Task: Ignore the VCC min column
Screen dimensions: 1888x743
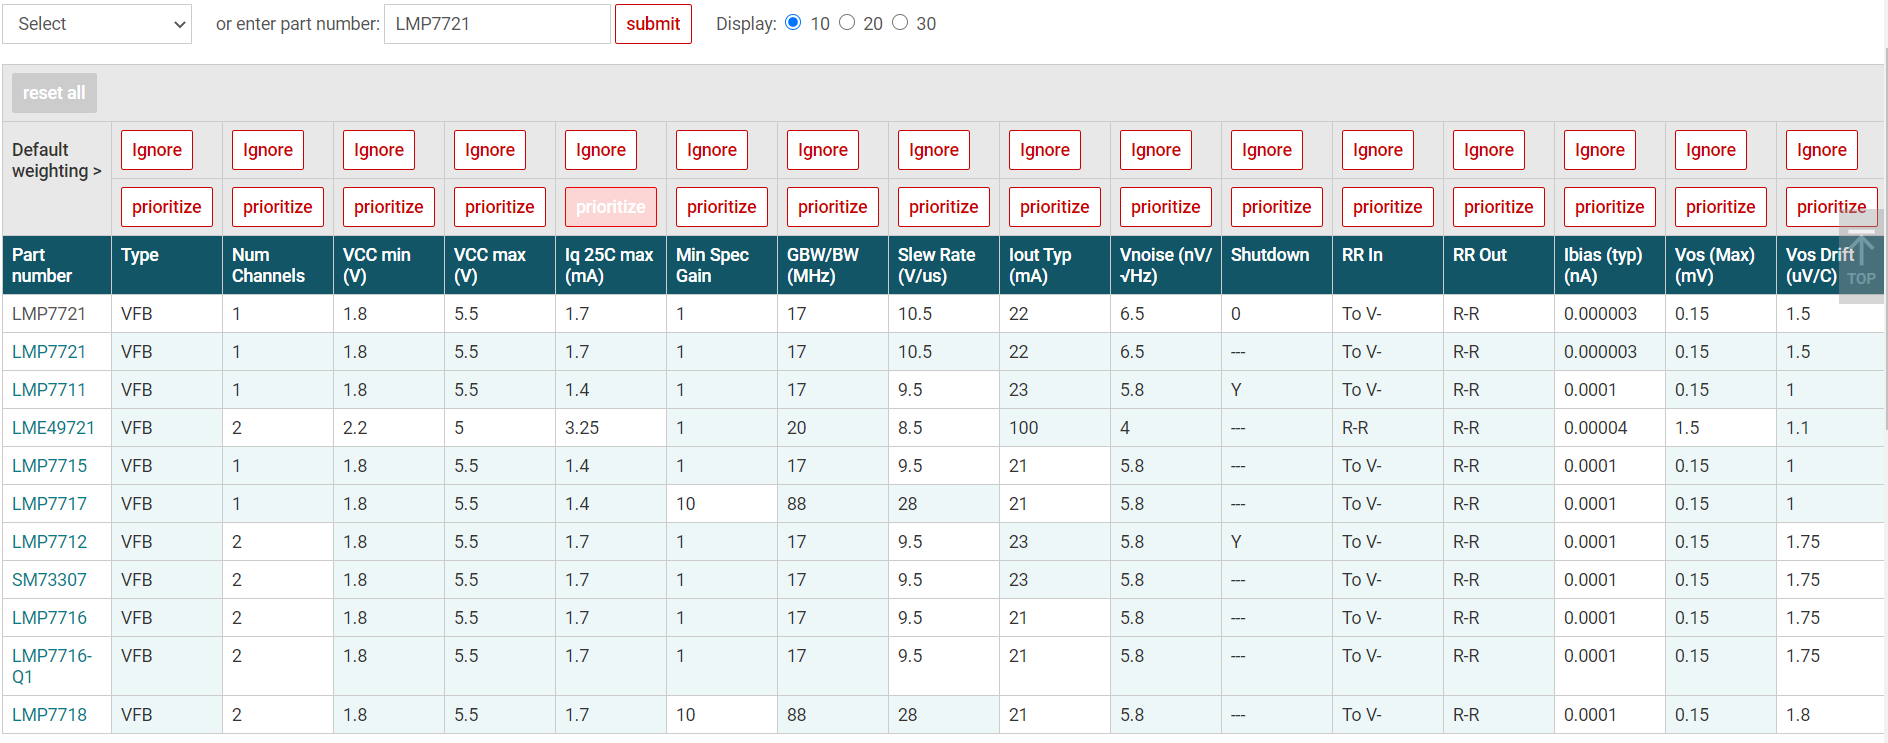Action: [379, 150]
